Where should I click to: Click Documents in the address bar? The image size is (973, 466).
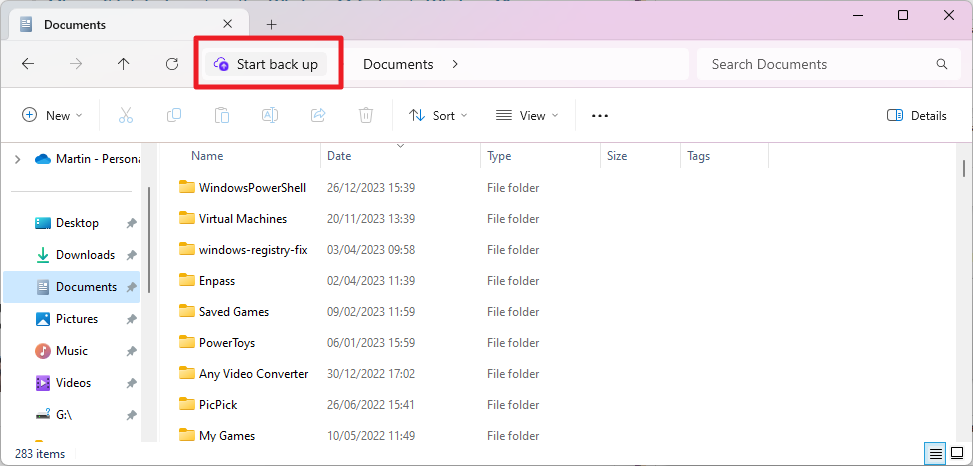[x=398, y=64]
